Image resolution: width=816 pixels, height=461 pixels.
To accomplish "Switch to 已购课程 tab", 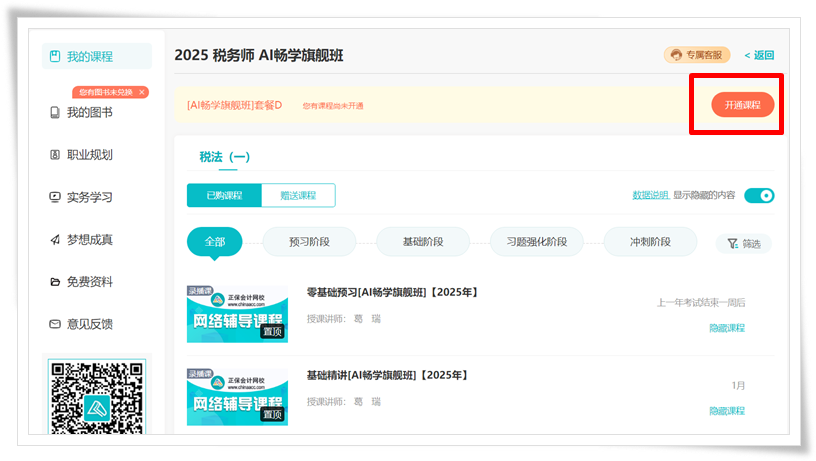I will click(224, 195).
